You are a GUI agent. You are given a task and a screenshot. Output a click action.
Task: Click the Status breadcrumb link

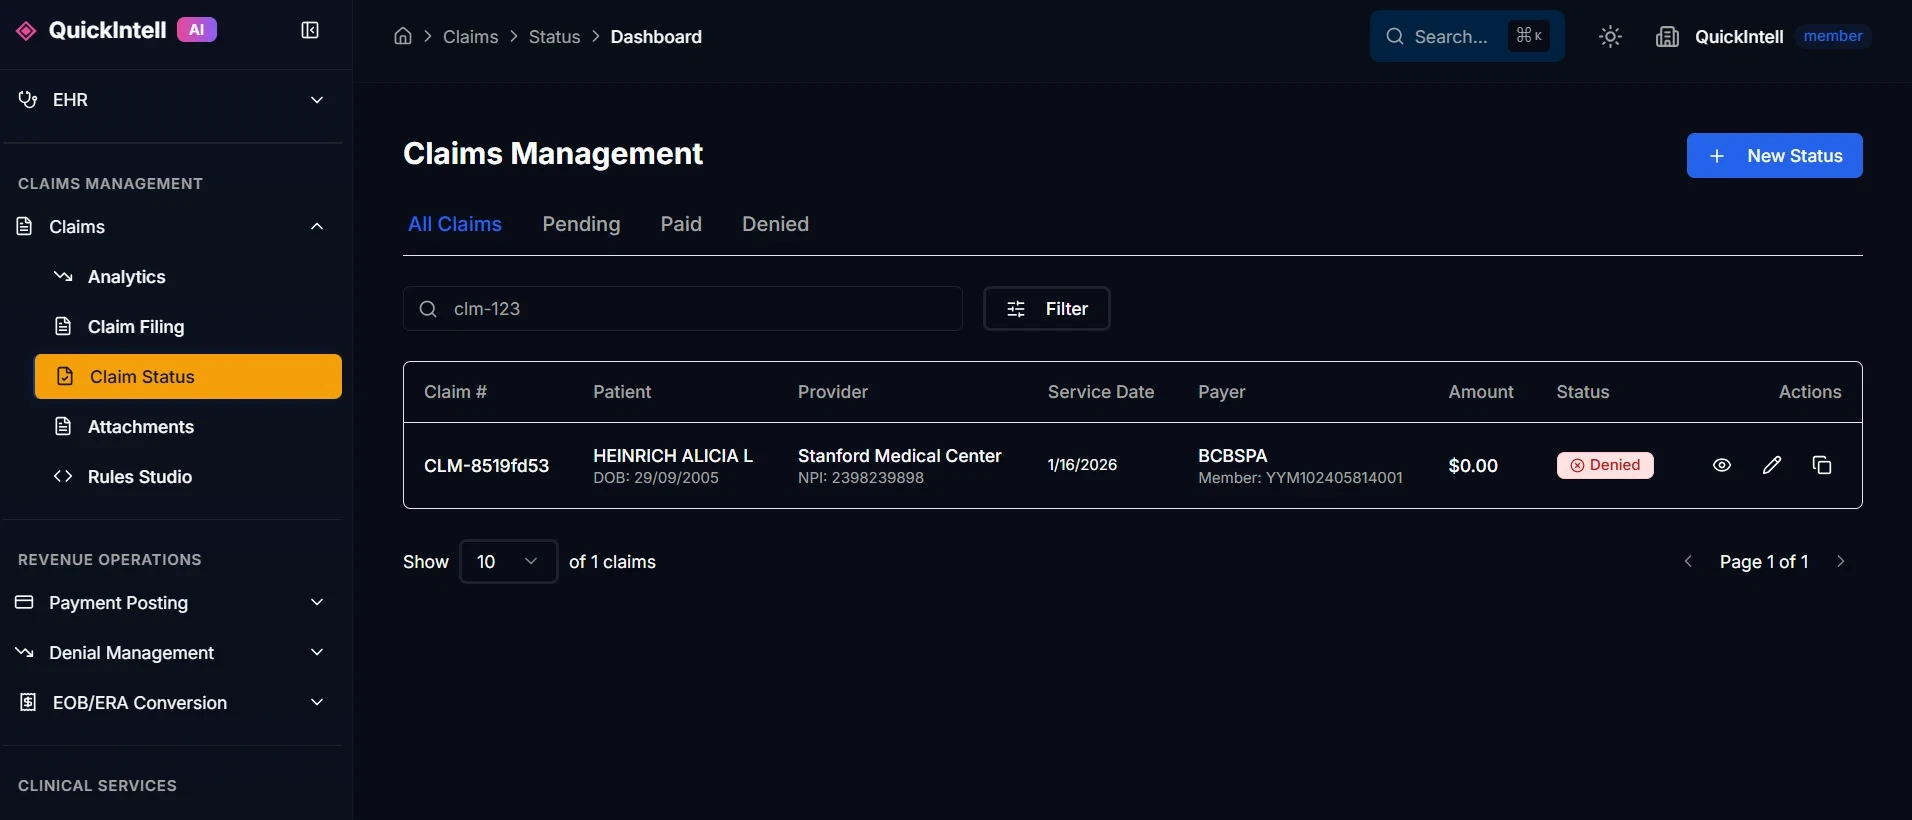click(554, 37)
